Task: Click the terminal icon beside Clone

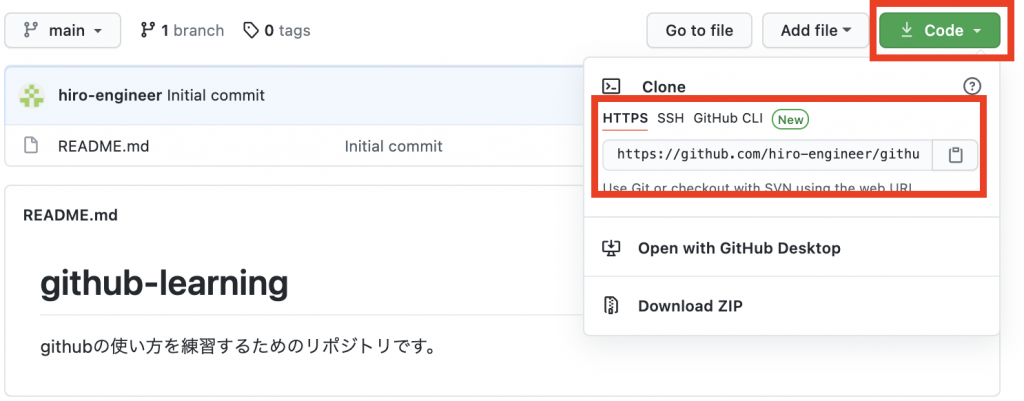Action: (611, 86)
